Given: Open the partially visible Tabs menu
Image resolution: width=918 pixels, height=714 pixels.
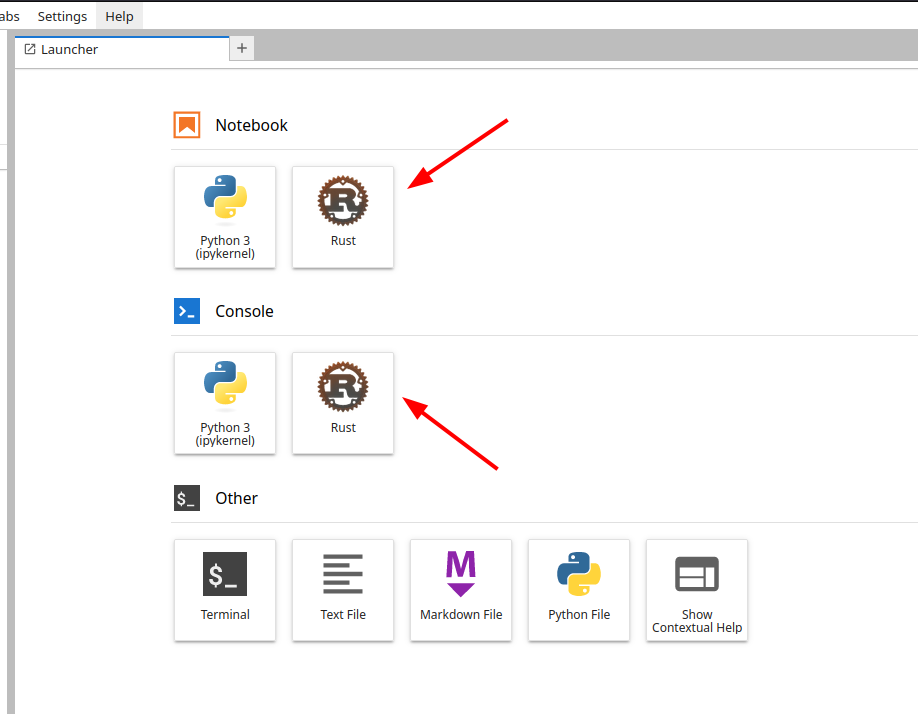Looking at the screenshot, I should (x=9, y=16).
